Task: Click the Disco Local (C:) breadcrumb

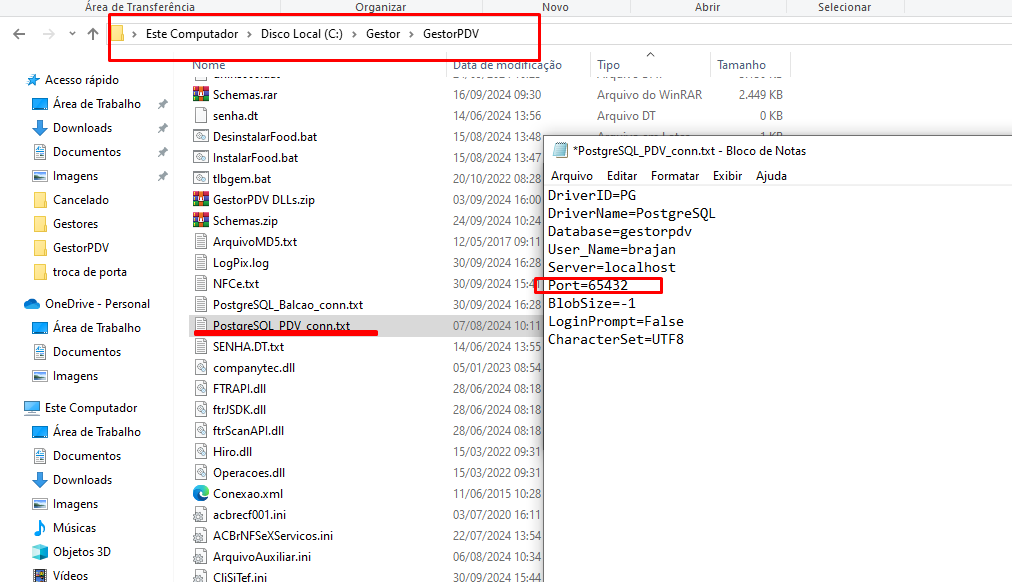Action: pos(301,34)
